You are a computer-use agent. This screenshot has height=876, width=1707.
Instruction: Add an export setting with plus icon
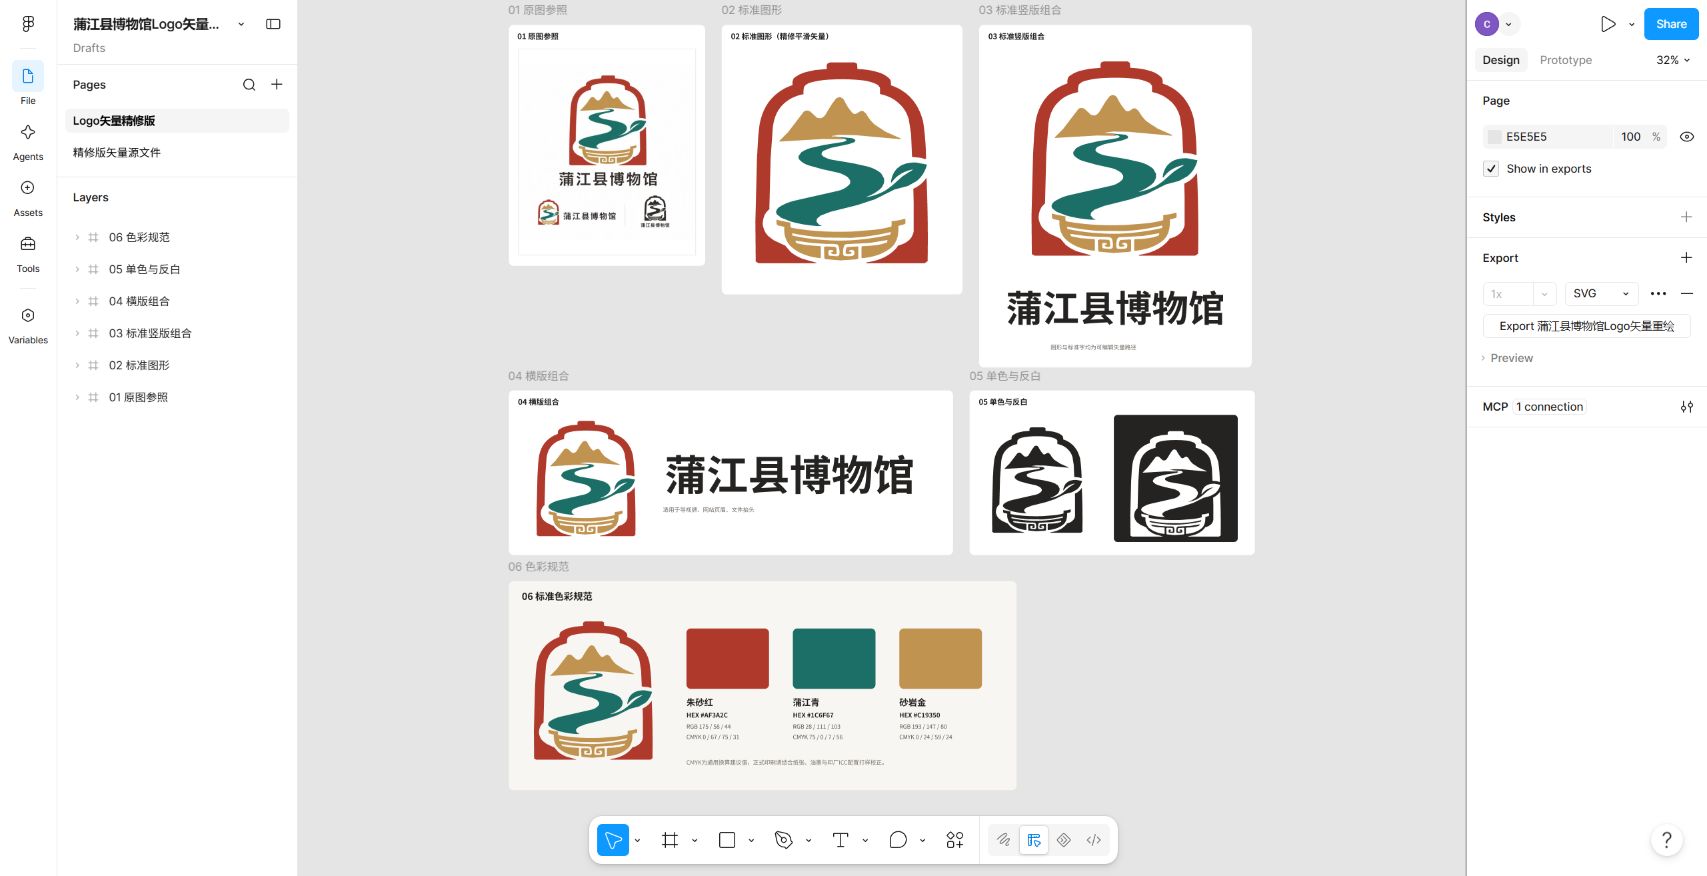click(x=1686, y=258)
